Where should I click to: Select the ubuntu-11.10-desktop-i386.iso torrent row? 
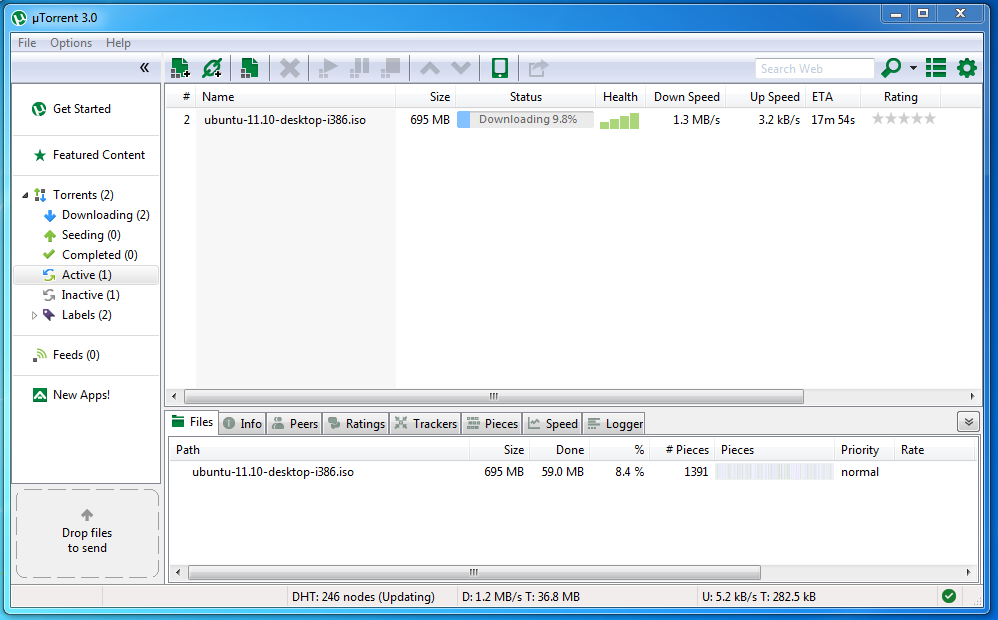[x=573, y=120]
